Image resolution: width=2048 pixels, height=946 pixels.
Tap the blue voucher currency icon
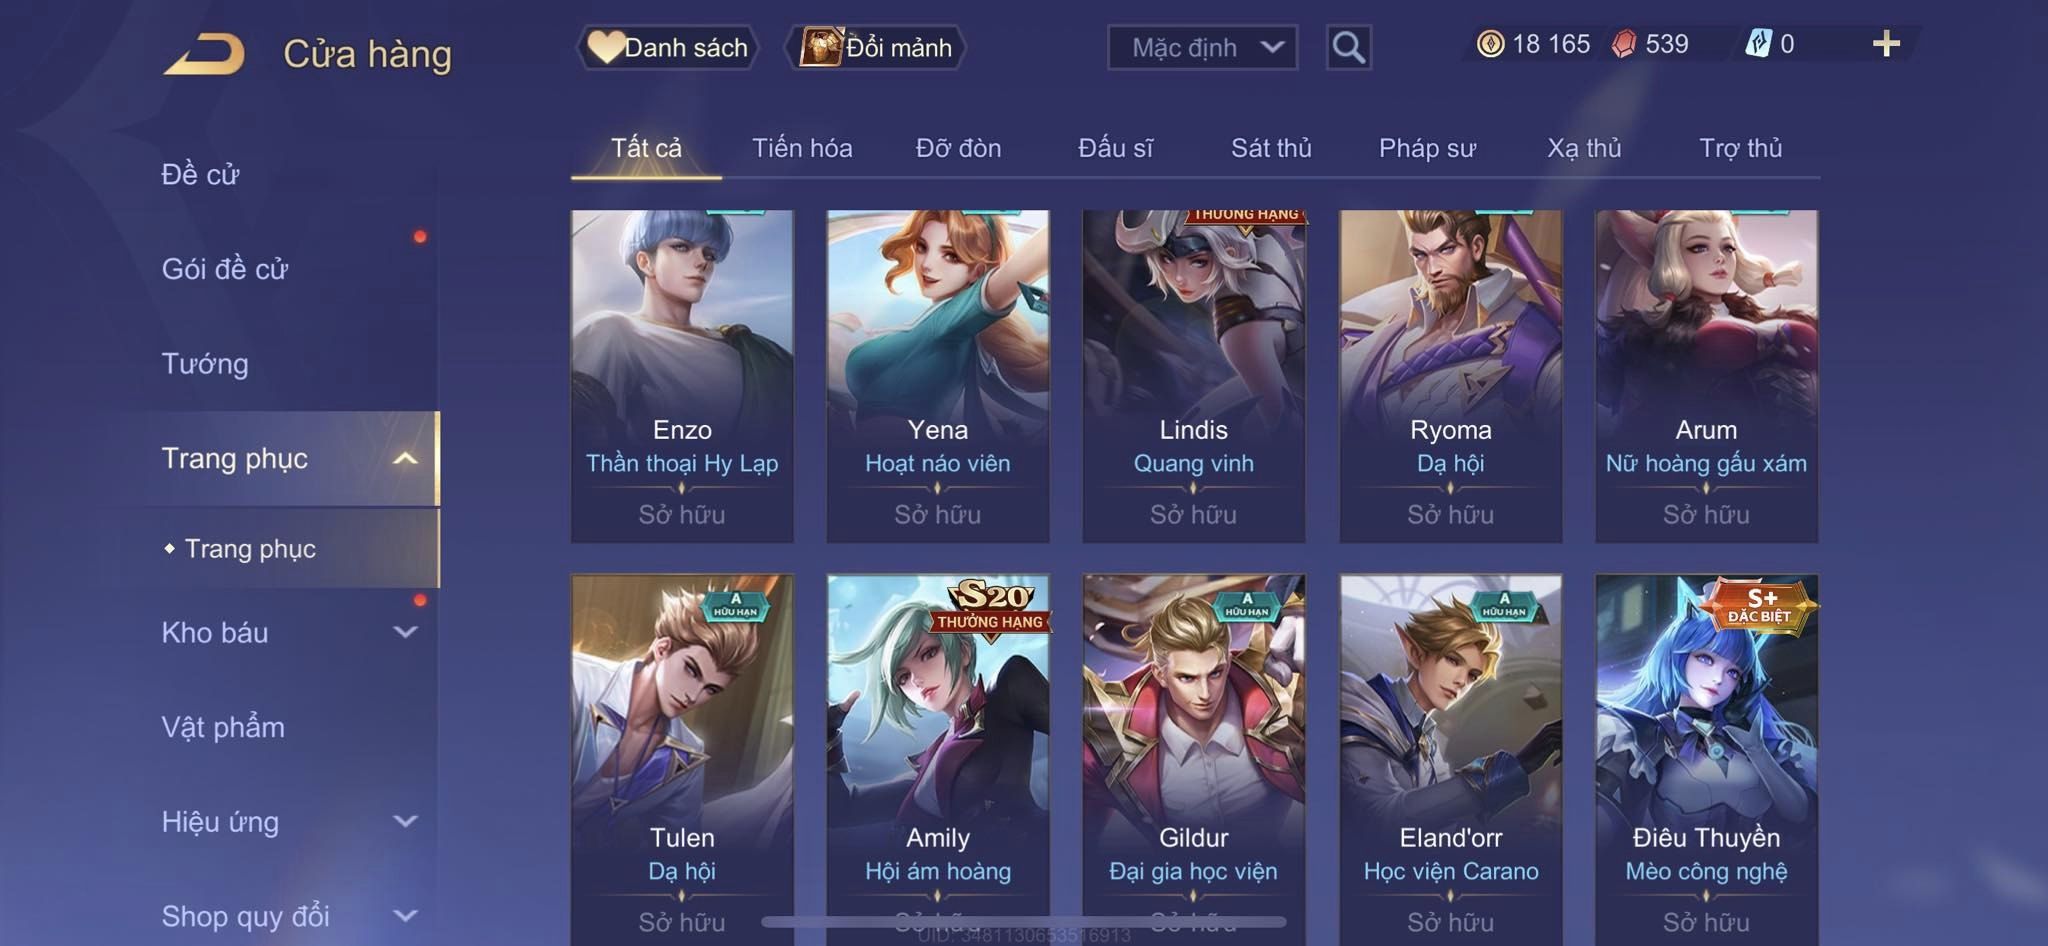click(x=1759, y=44)
